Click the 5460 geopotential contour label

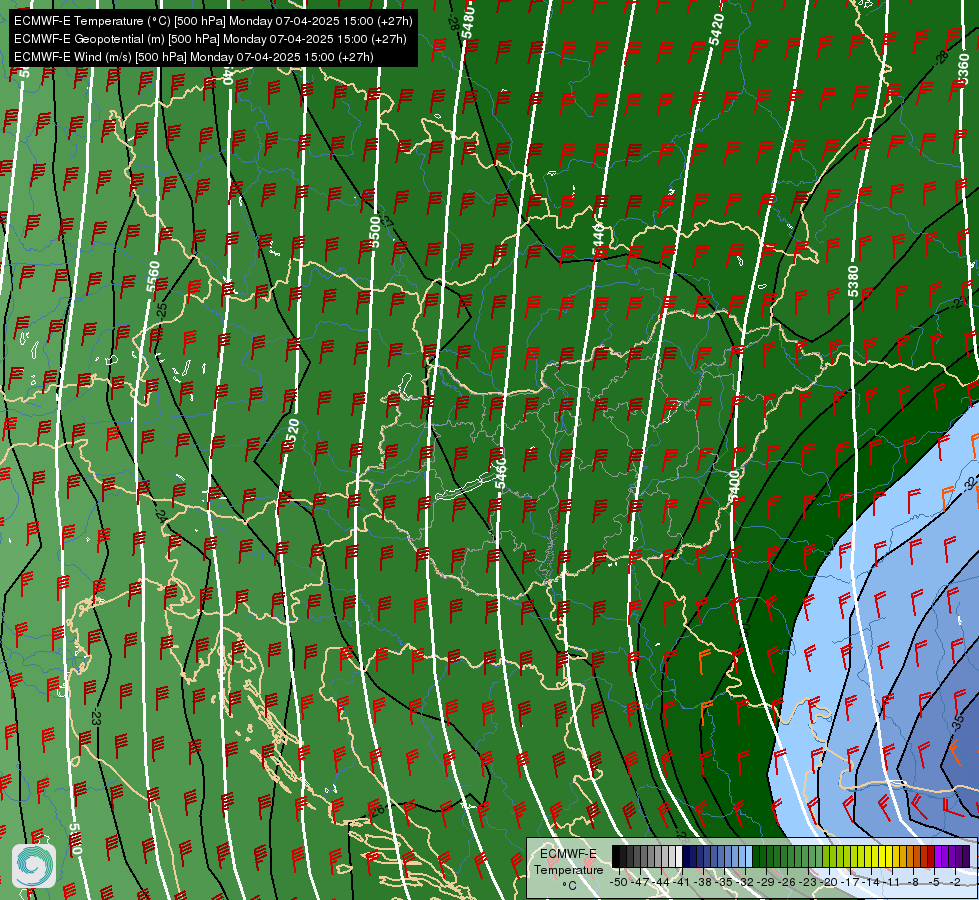pyautogui.click(x=500, y=473)
